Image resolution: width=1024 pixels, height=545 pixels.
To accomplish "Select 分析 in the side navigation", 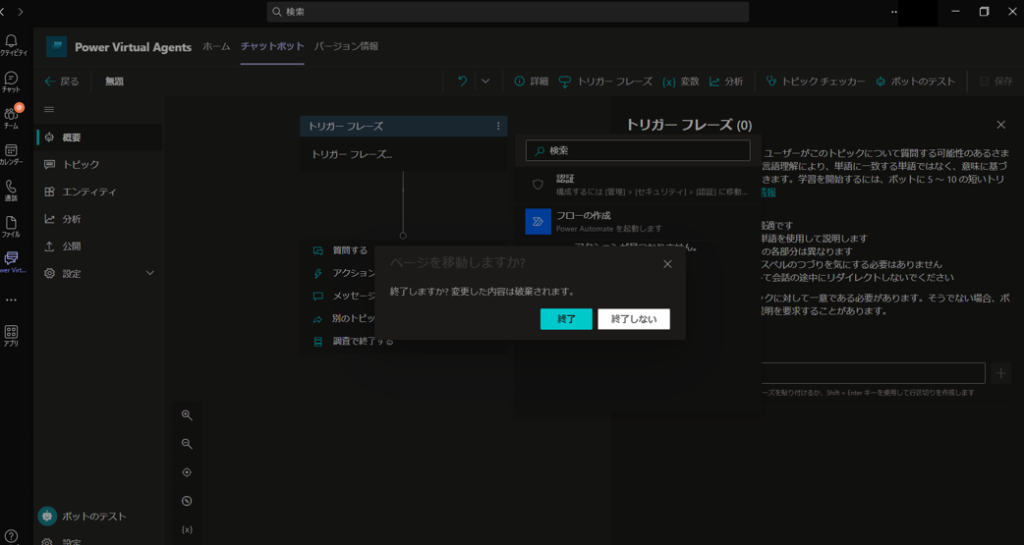I will click(99, 219).
